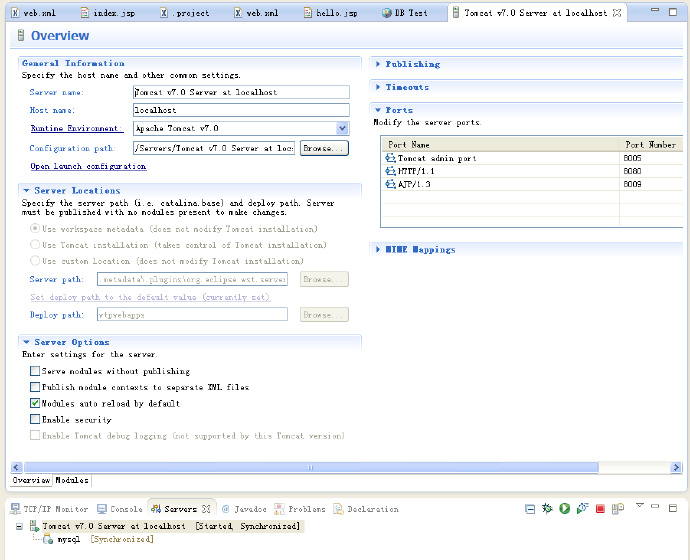Click the Server name input field
Viewport: 690px width, 560px height.
241,92
